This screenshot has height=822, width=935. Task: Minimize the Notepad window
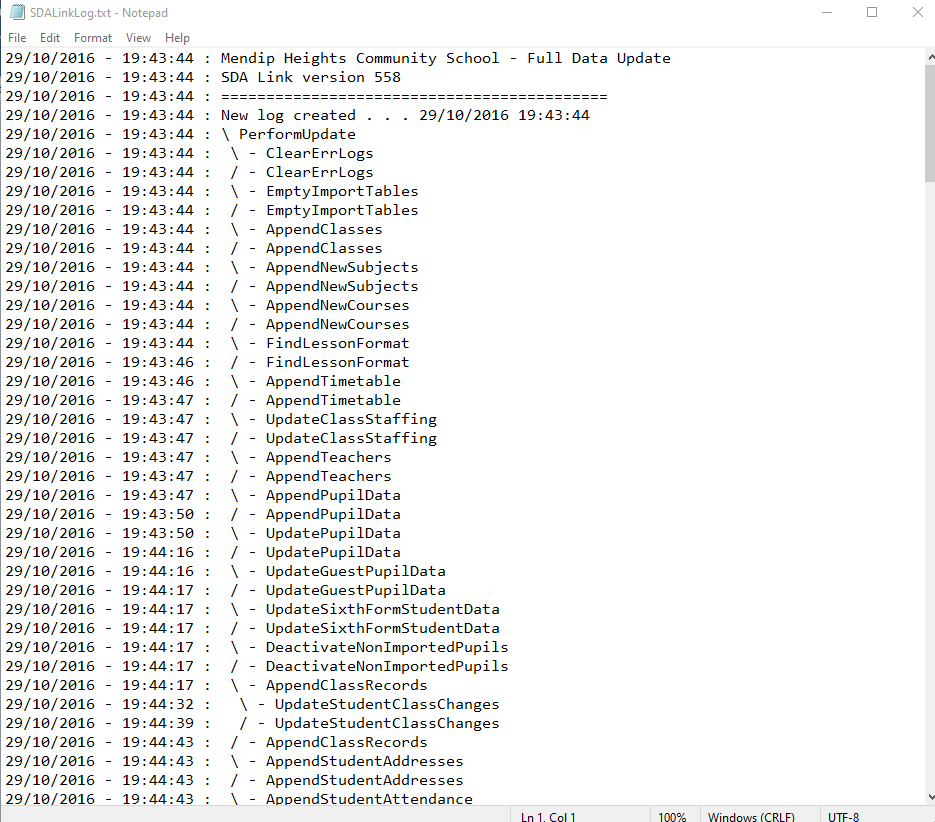[x=826, y=13]
